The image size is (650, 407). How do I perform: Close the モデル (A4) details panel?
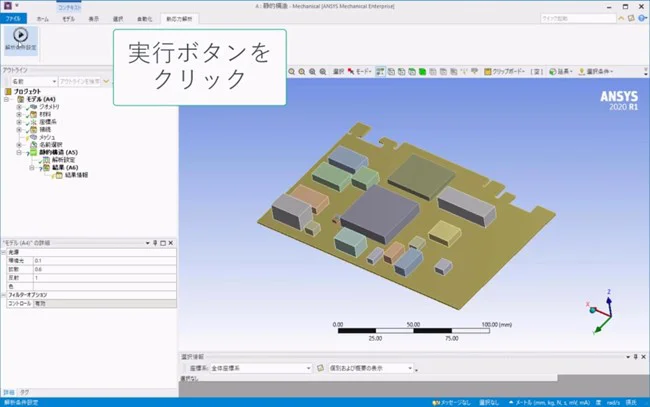pyautogui.click(x=171, y=243)
